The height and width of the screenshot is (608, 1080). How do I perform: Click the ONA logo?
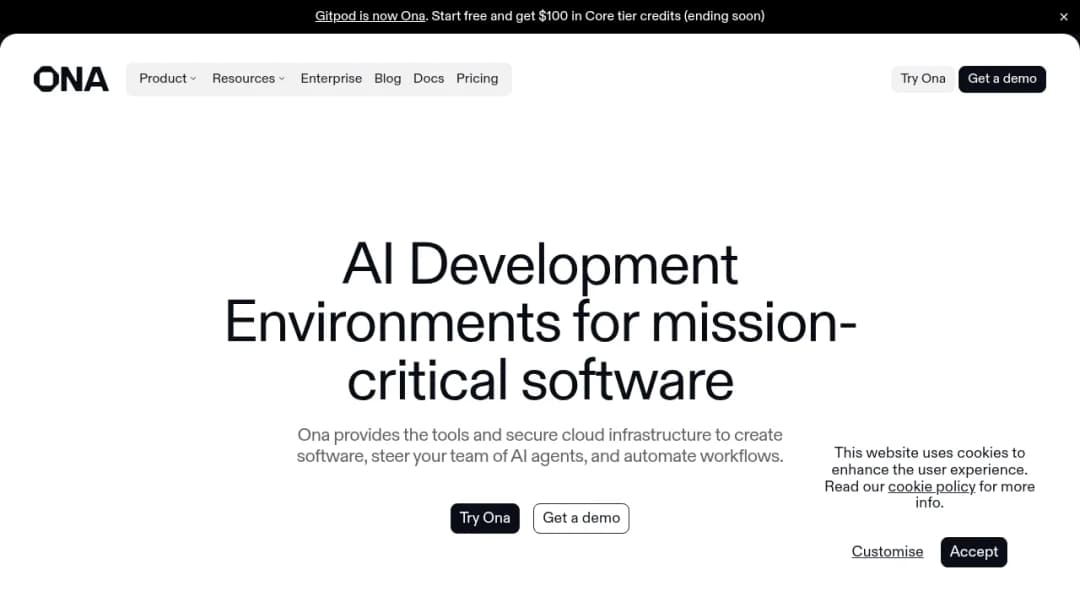(x=71, y=79)
